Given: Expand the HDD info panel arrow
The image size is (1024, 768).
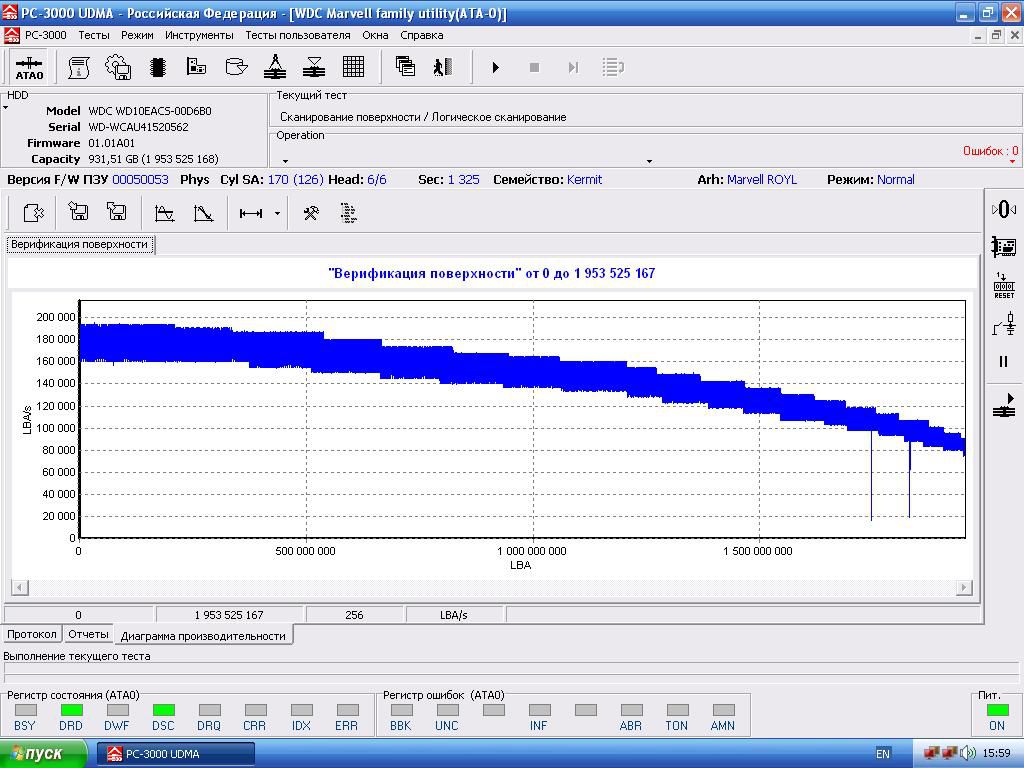Looking at the screenshot, I should (6, 107).
